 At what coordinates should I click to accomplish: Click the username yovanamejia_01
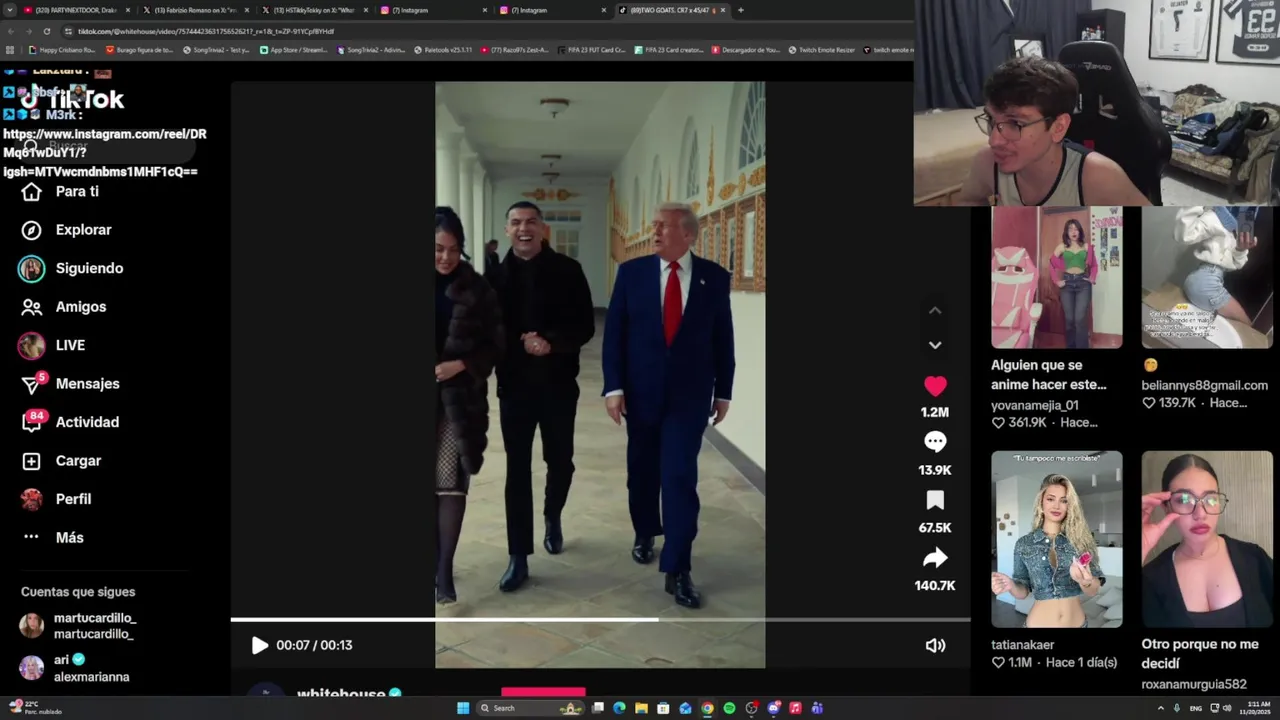1034,405
